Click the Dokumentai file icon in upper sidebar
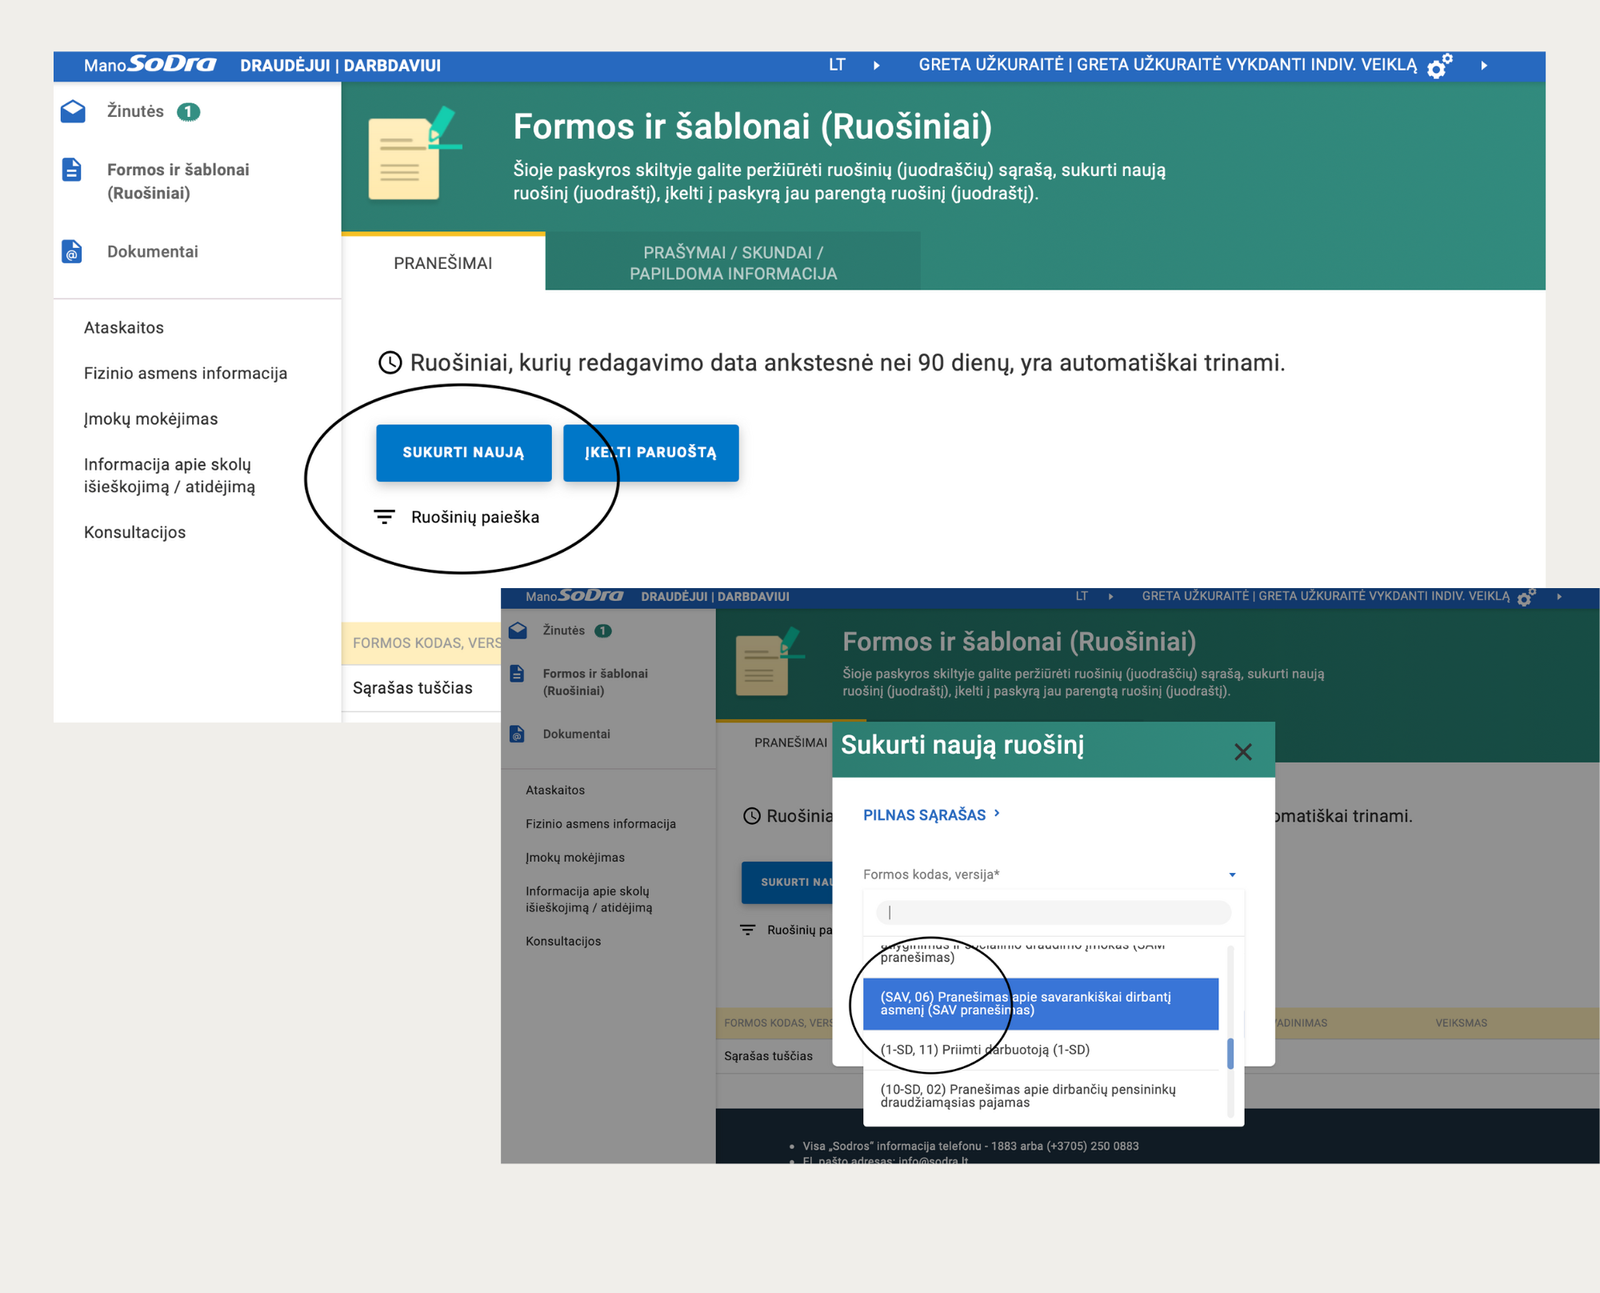The width and height of the screenshot is (1600, 1293). [x=72, y=252]
